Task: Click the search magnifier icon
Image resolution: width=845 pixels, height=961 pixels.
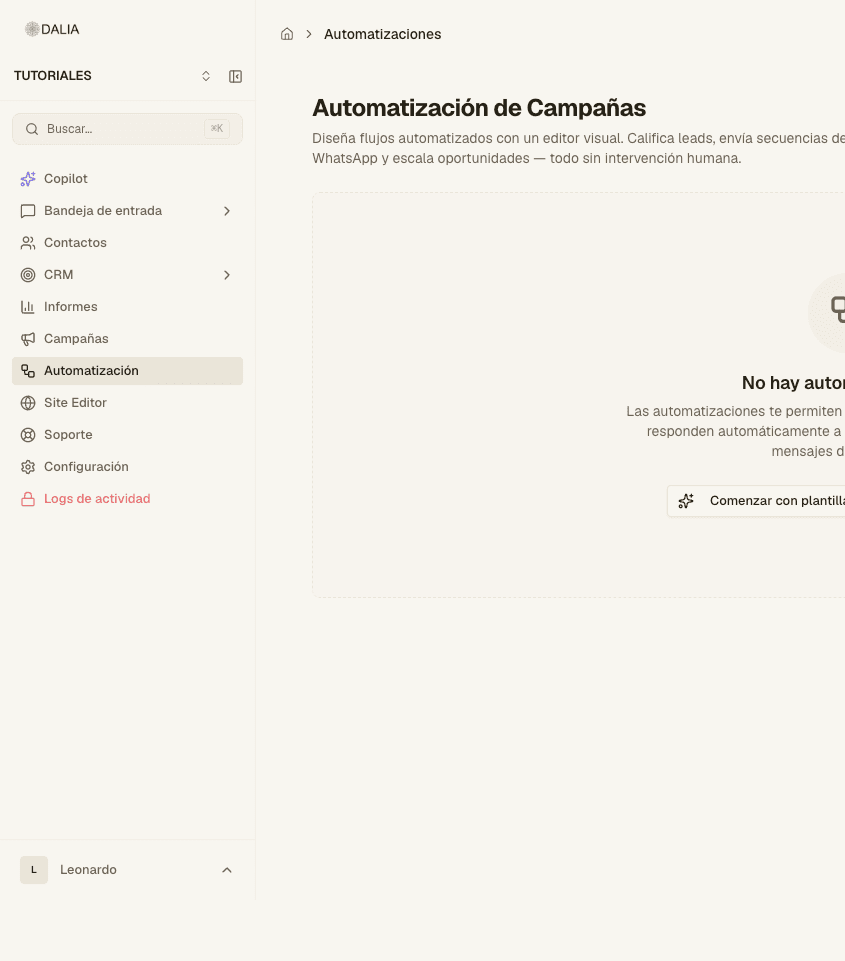Action: [x=32, y=129]
